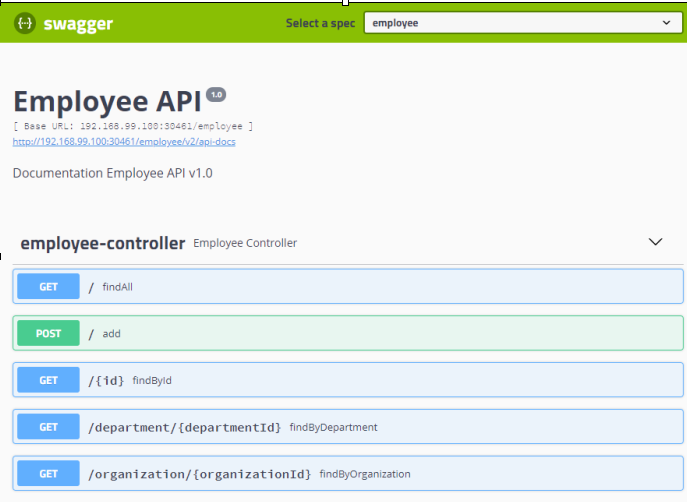
Task: Click the POST badge for add
Action: [49, 333]
